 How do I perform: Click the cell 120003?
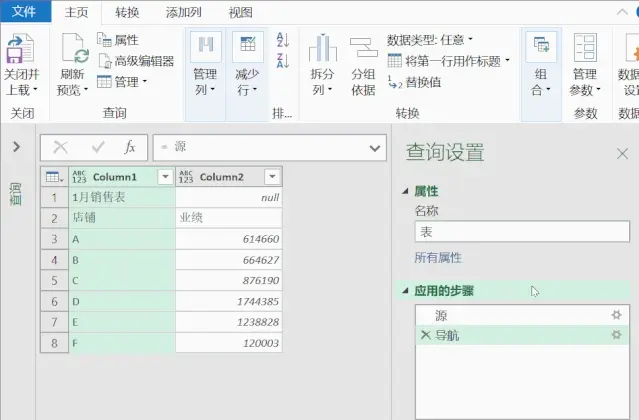(229, 343)
